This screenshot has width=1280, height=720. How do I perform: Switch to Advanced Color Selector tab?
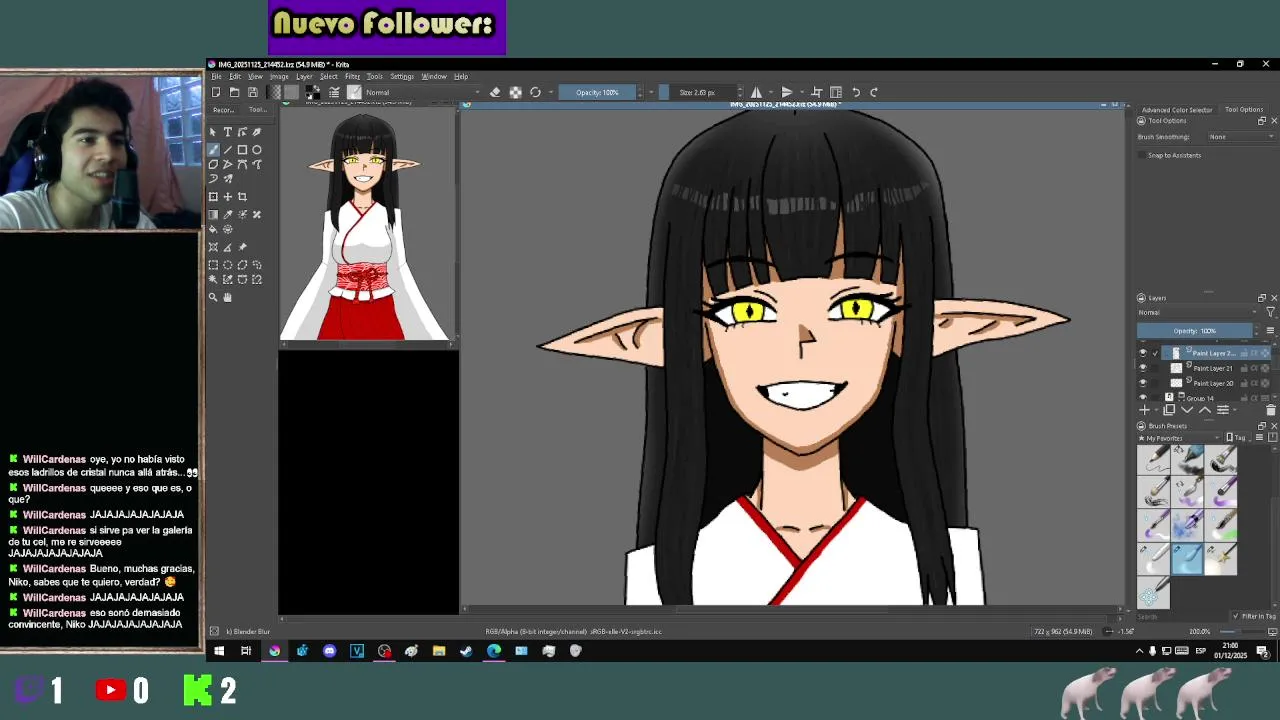pos(1177,110)
